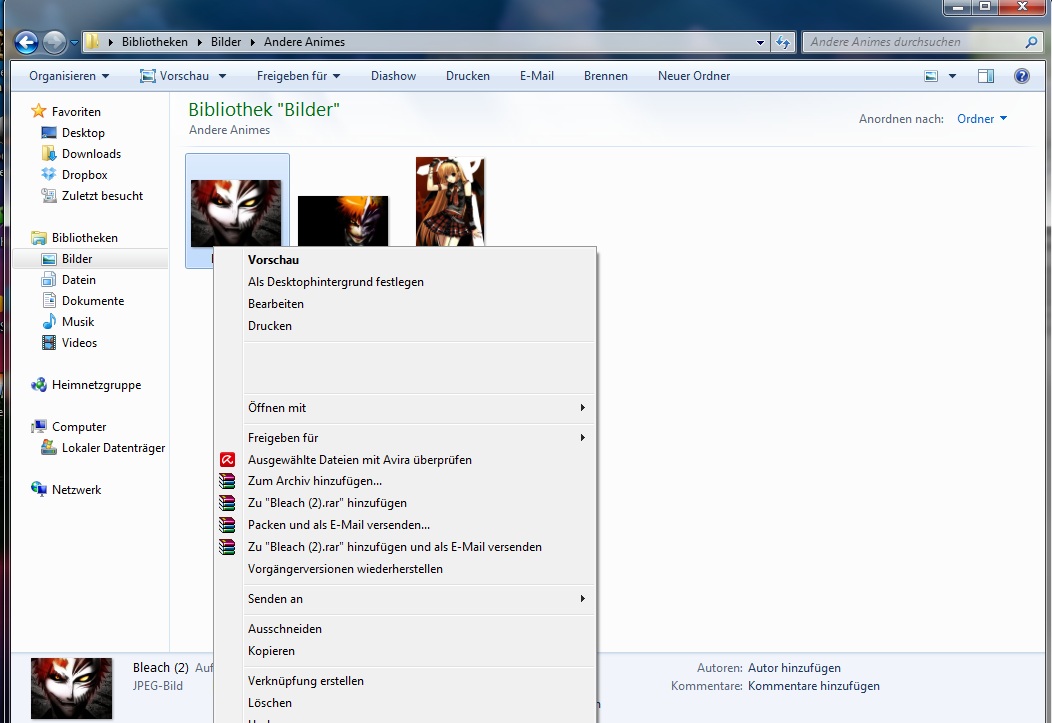Open the Downloads favorite folder
This screenshot has width=1052, height=723.
(x=90, y=153)
